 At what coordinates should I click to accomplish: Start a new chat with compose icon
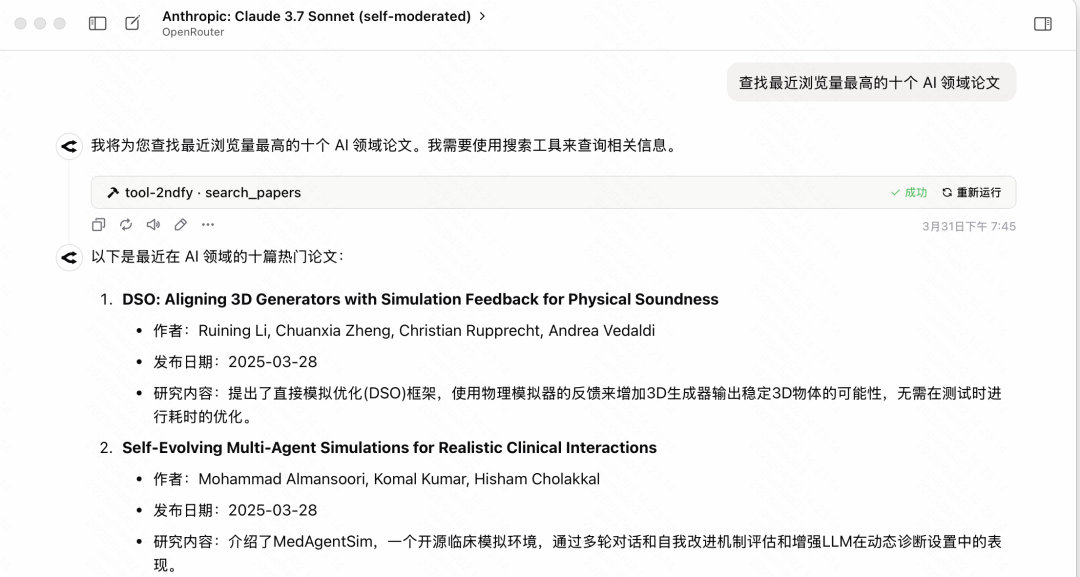(x=132, y=23)
